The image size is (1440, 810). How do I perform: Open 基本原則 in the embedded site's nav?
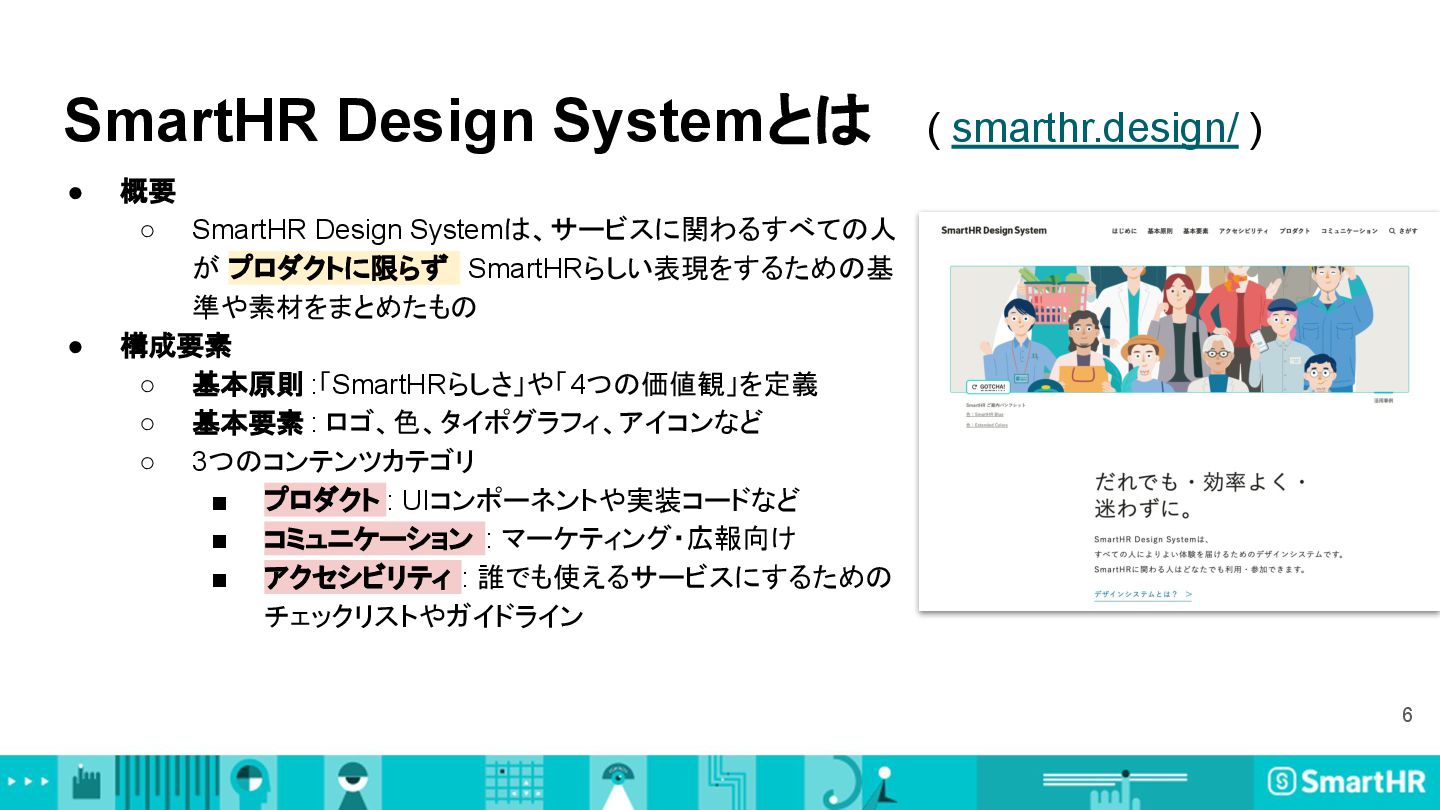click(1160, 231)
